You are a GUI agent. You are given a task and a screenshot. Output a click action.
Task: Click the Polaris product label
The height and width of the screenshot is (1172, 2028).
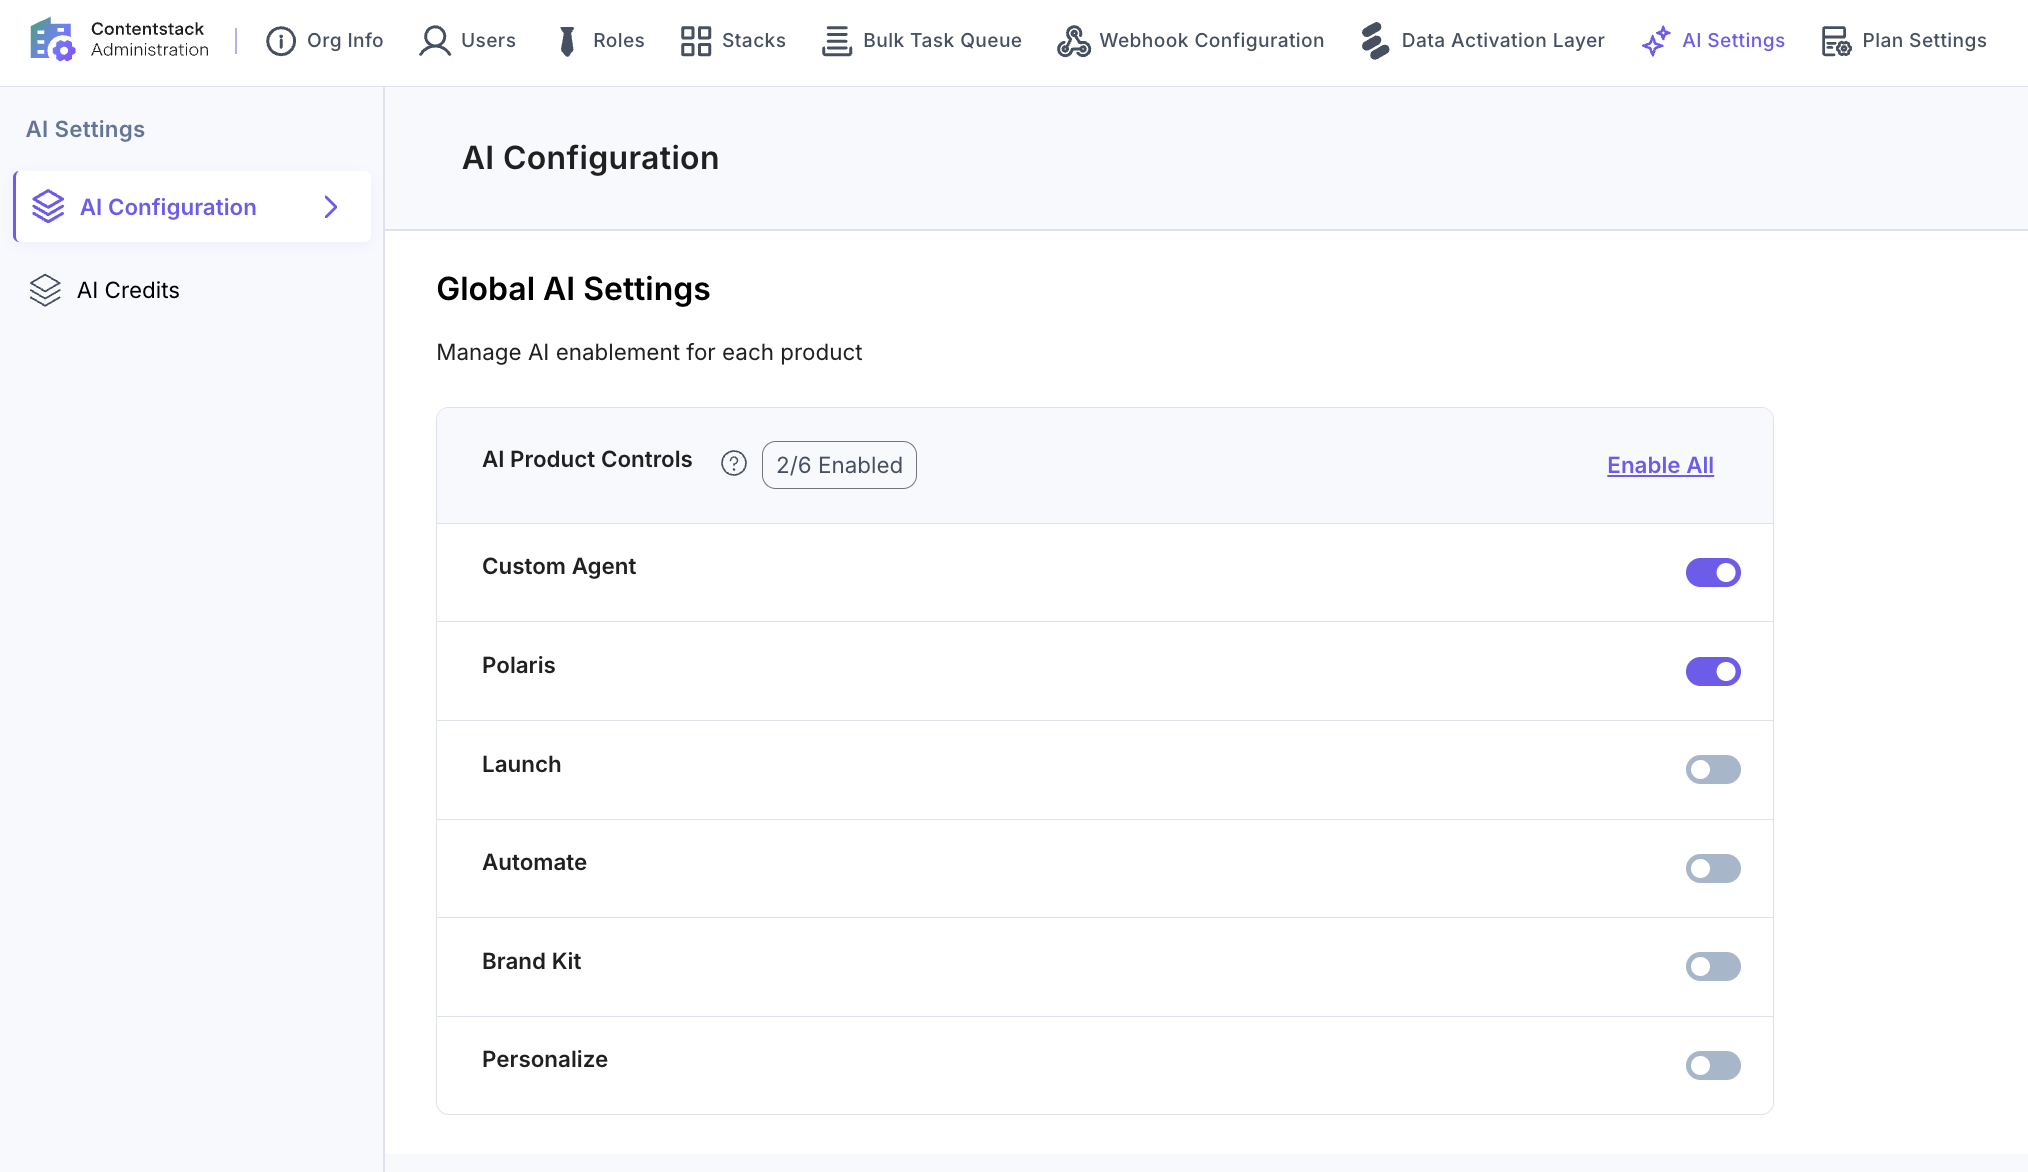518,665
